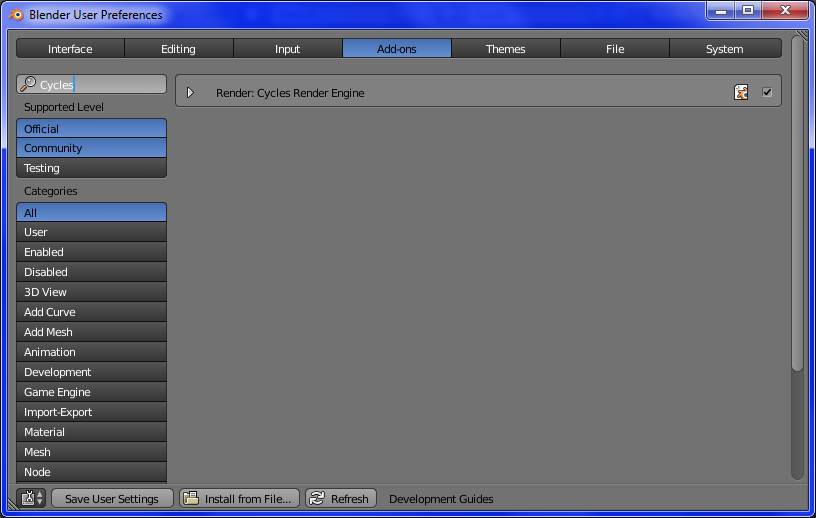
Task: Disable the Cycles Render Engine checkbox
Action: [767, 92]
